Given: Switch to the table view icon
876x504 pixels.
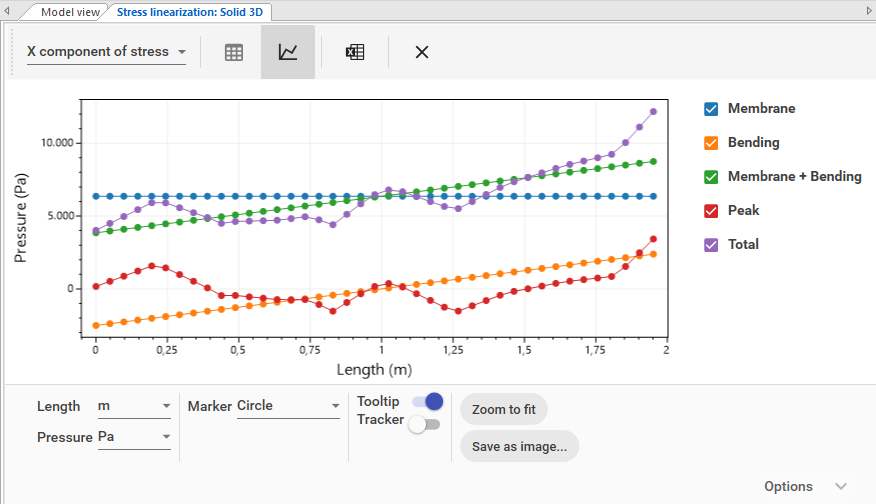Looking at the screenshot, I should pos(234,52).
